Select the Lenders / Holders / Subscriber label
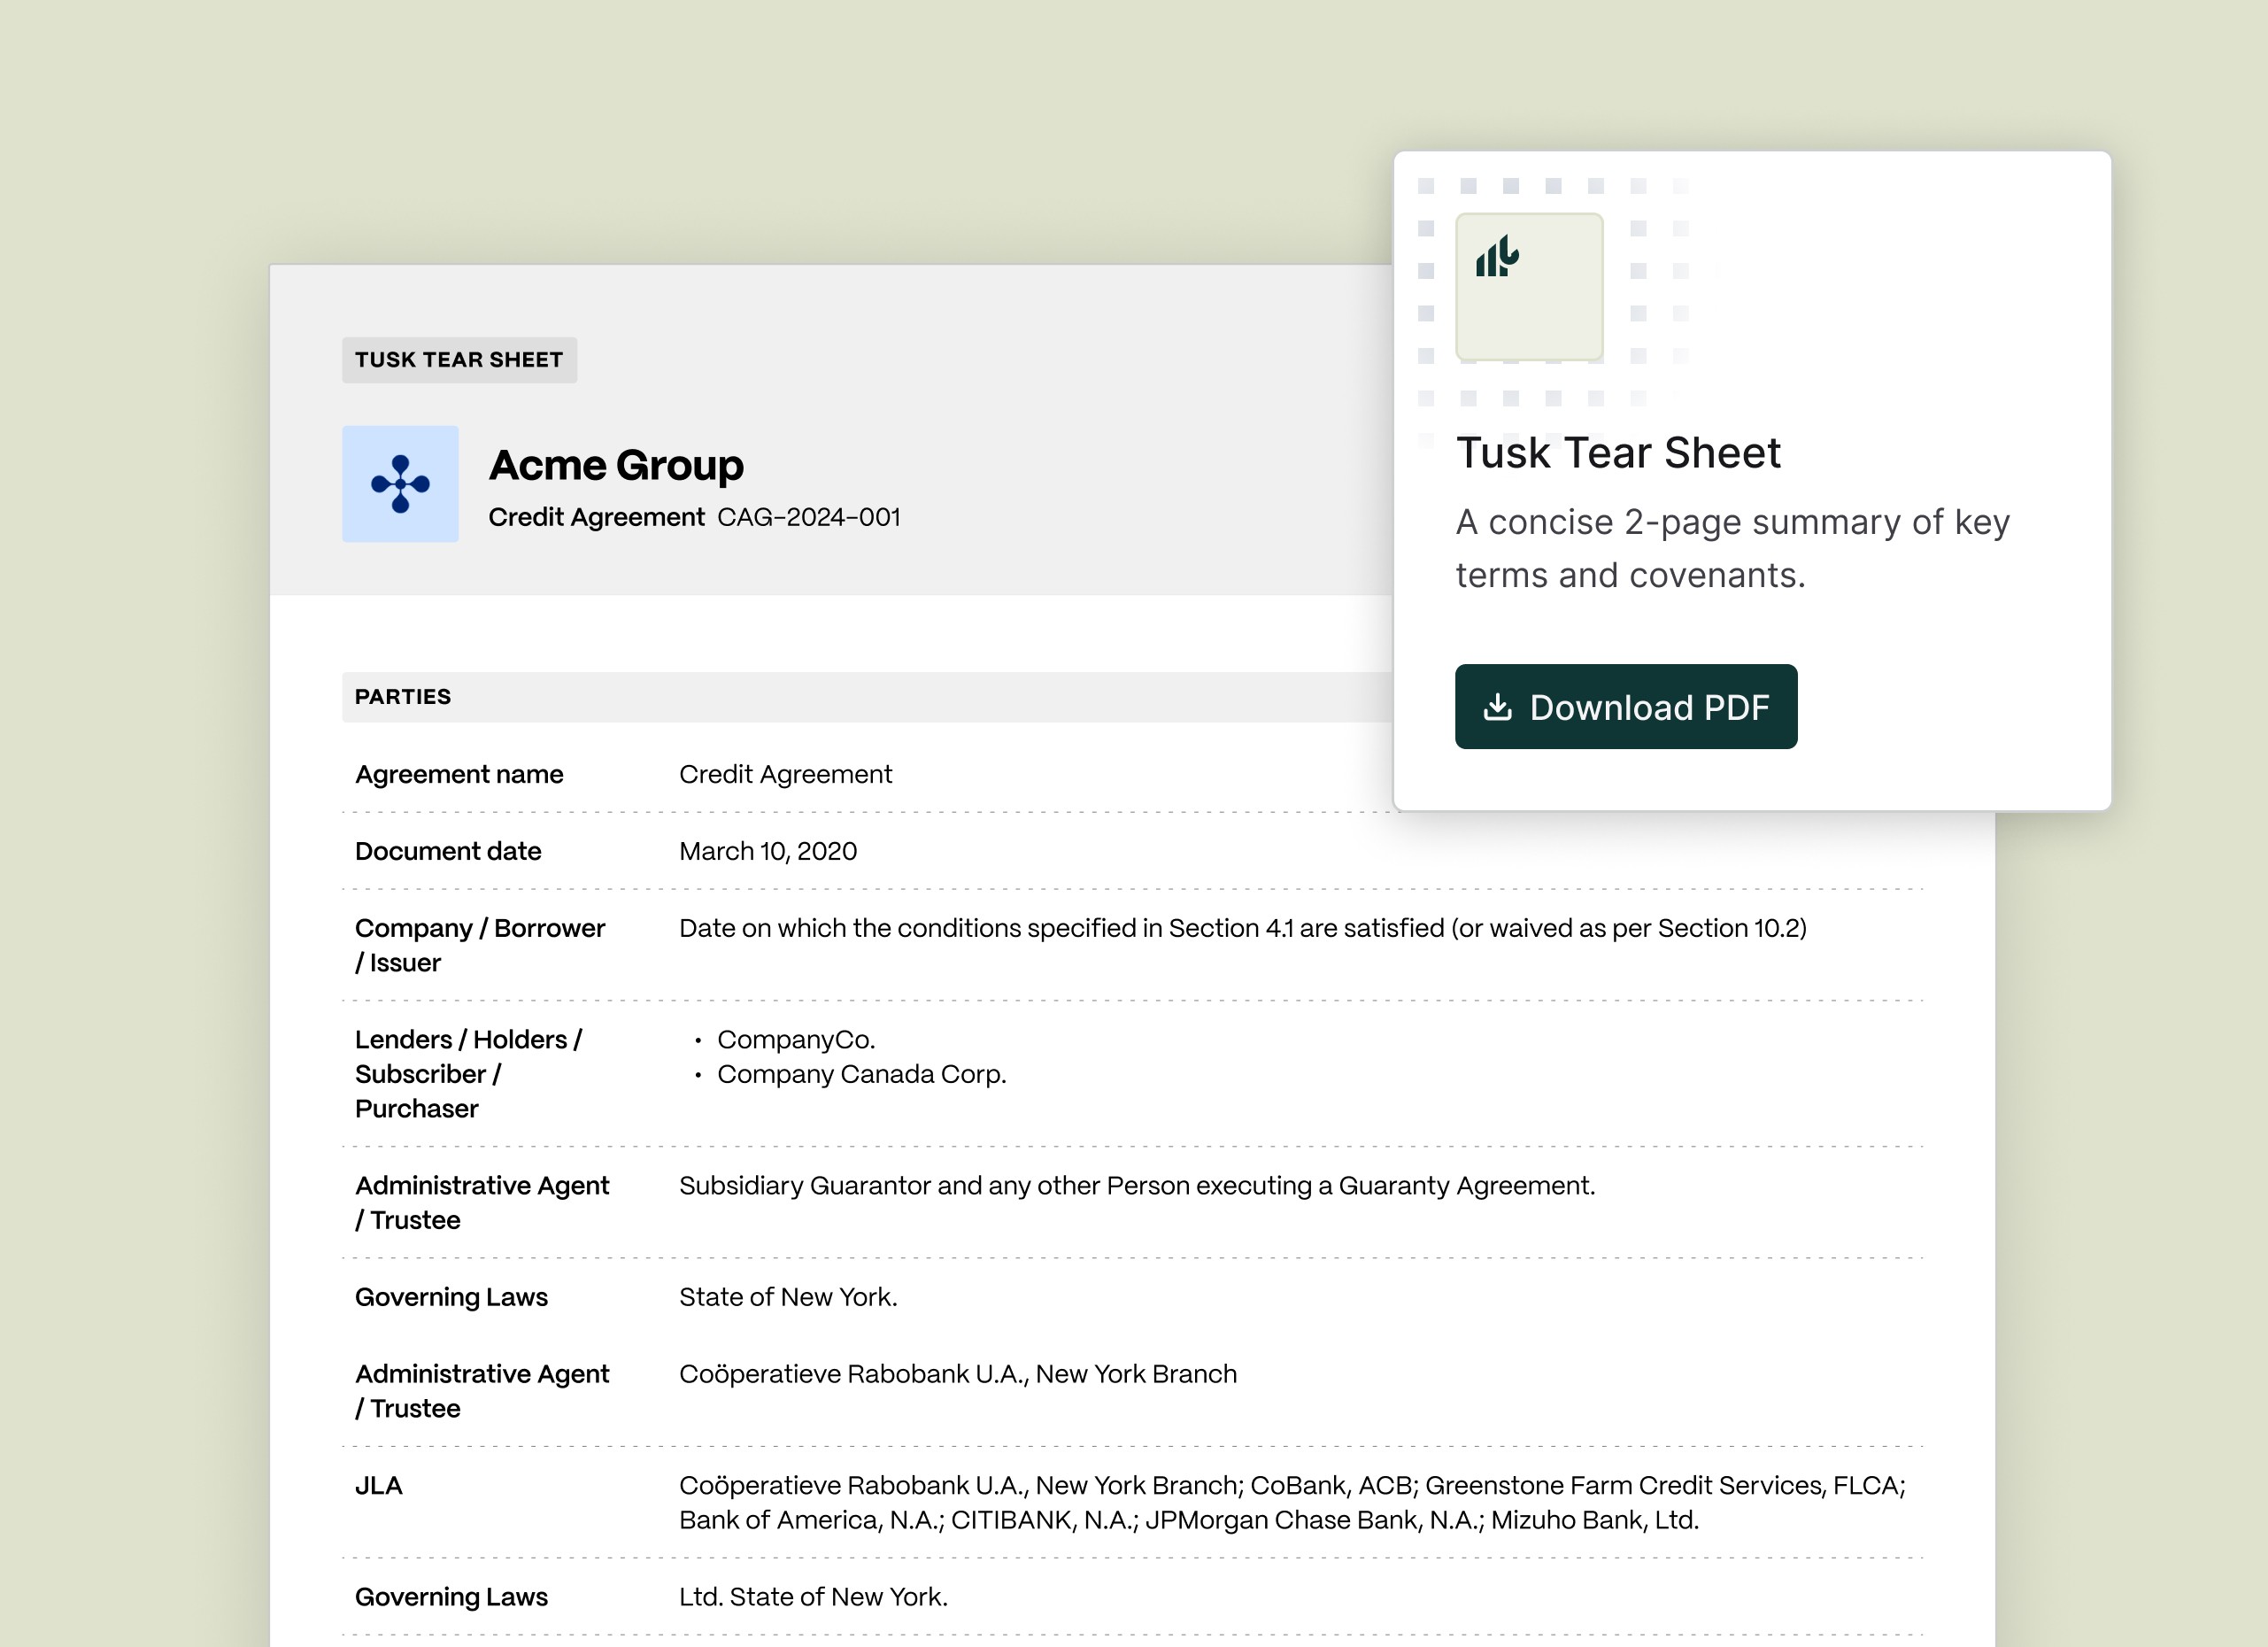 click(468, 1074)
